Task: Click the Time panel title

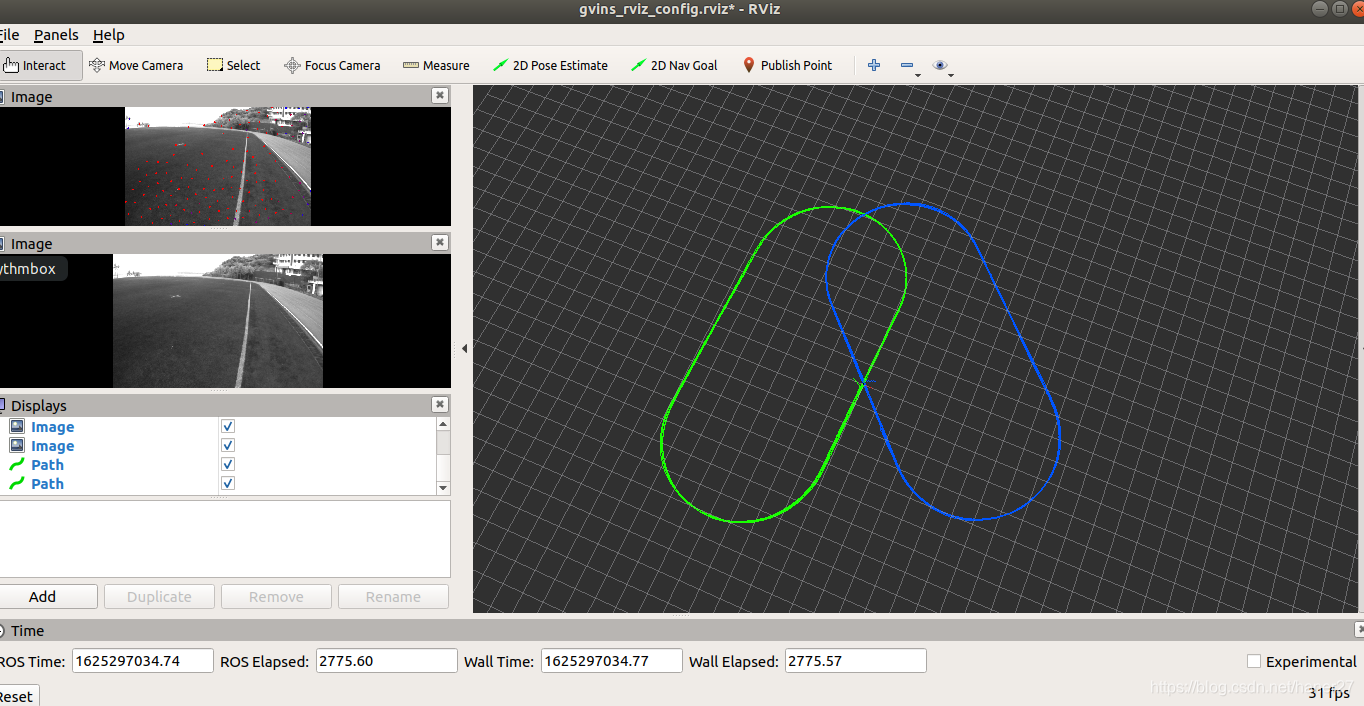Action: [28, 630]
